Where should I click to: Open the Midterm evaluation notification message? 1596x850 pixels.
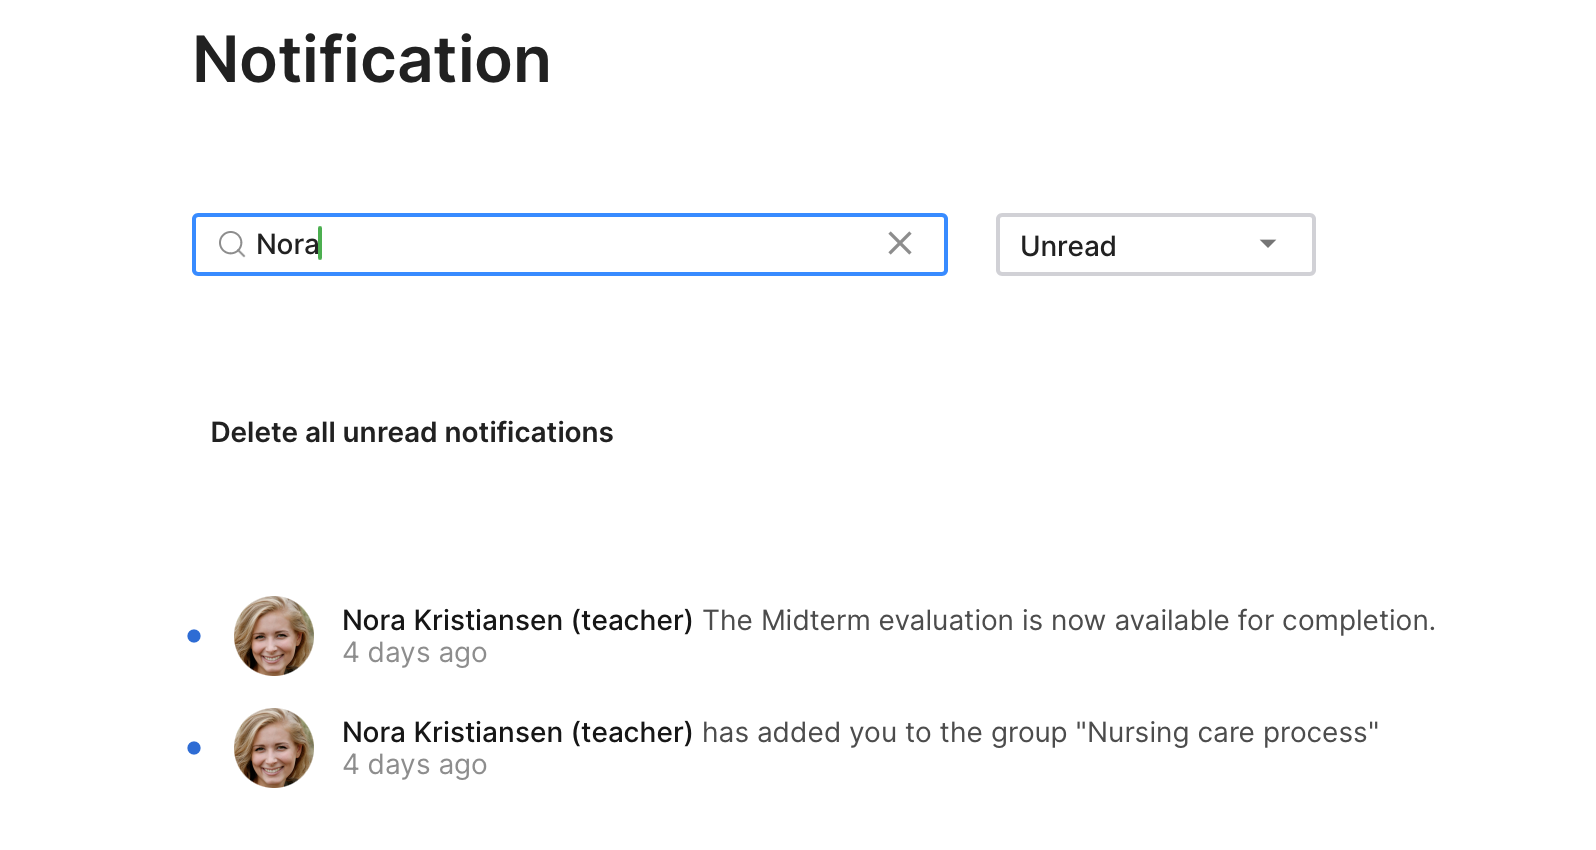coord(1068,621)
